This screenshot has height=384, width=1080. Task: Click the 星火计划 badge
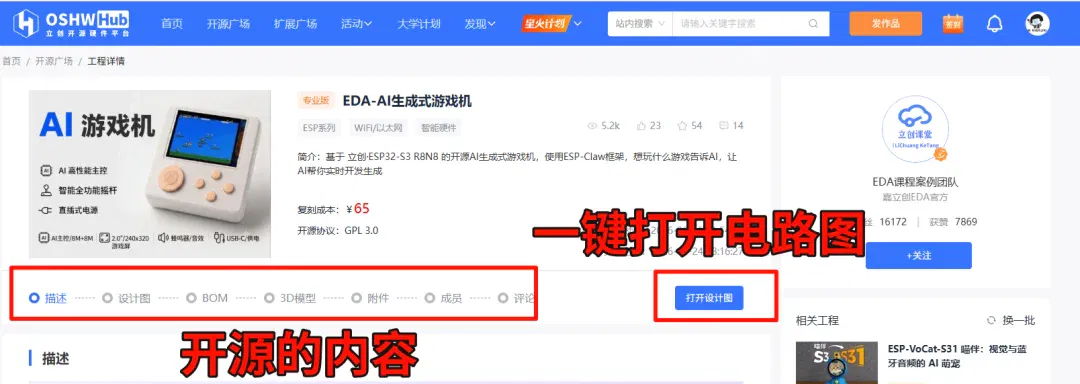point(545,23)
